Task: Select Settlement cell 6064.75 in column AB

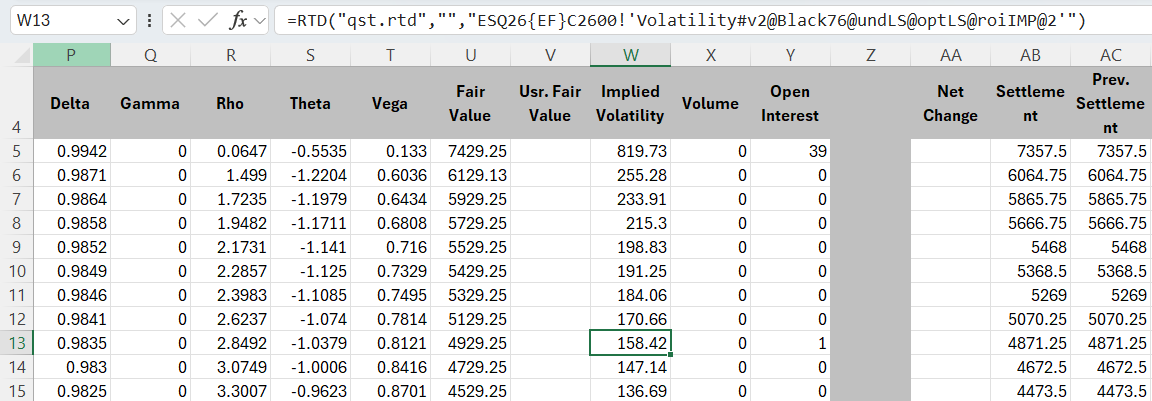Action: [1031, 176]
